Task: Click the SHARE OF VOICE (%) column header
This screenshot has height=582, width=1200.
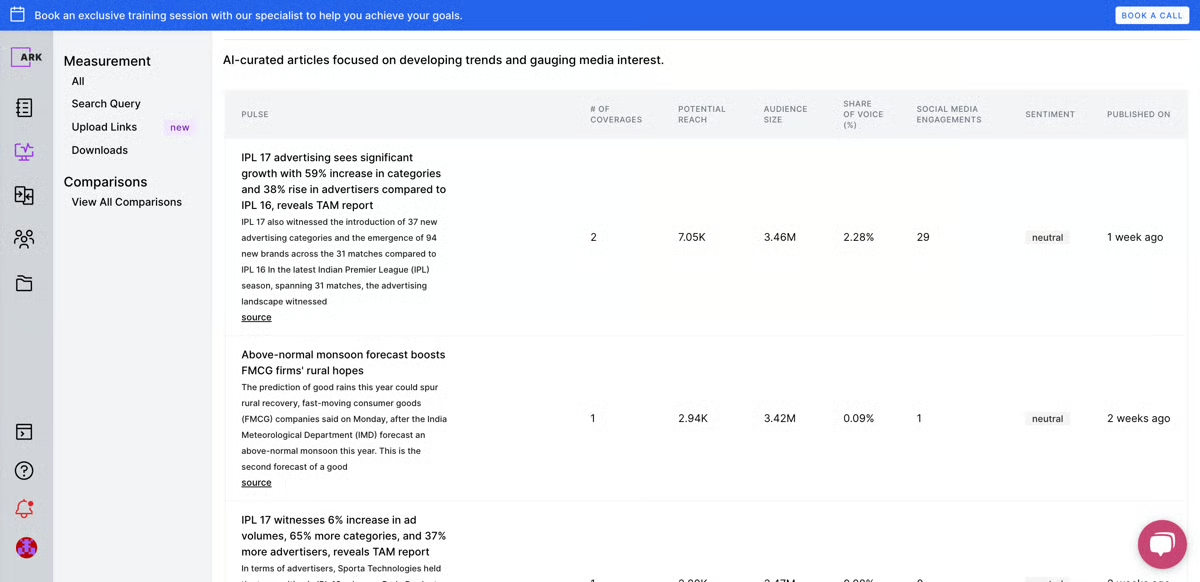Action: click(863, 114)
